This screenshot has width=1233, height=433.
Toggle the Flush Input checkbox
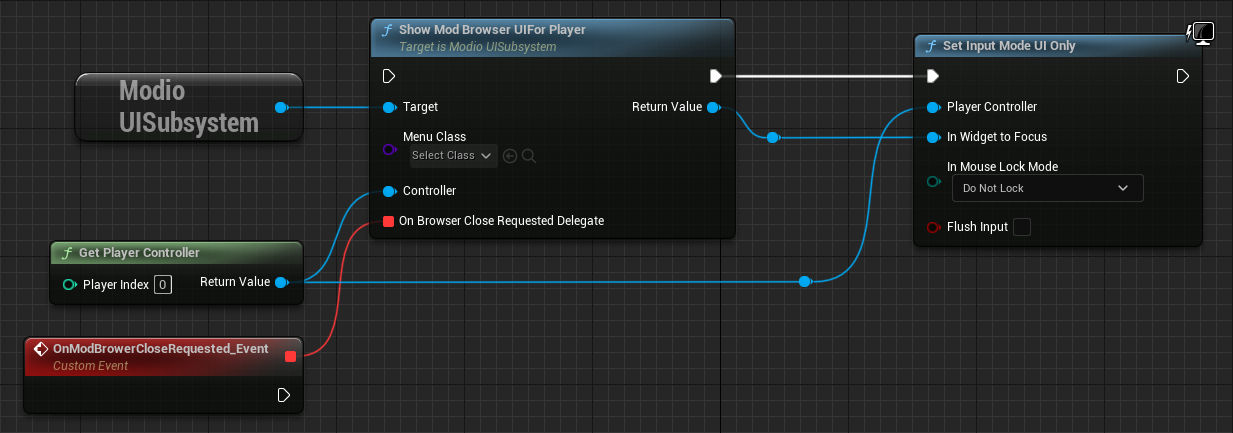click(1021, 227)
